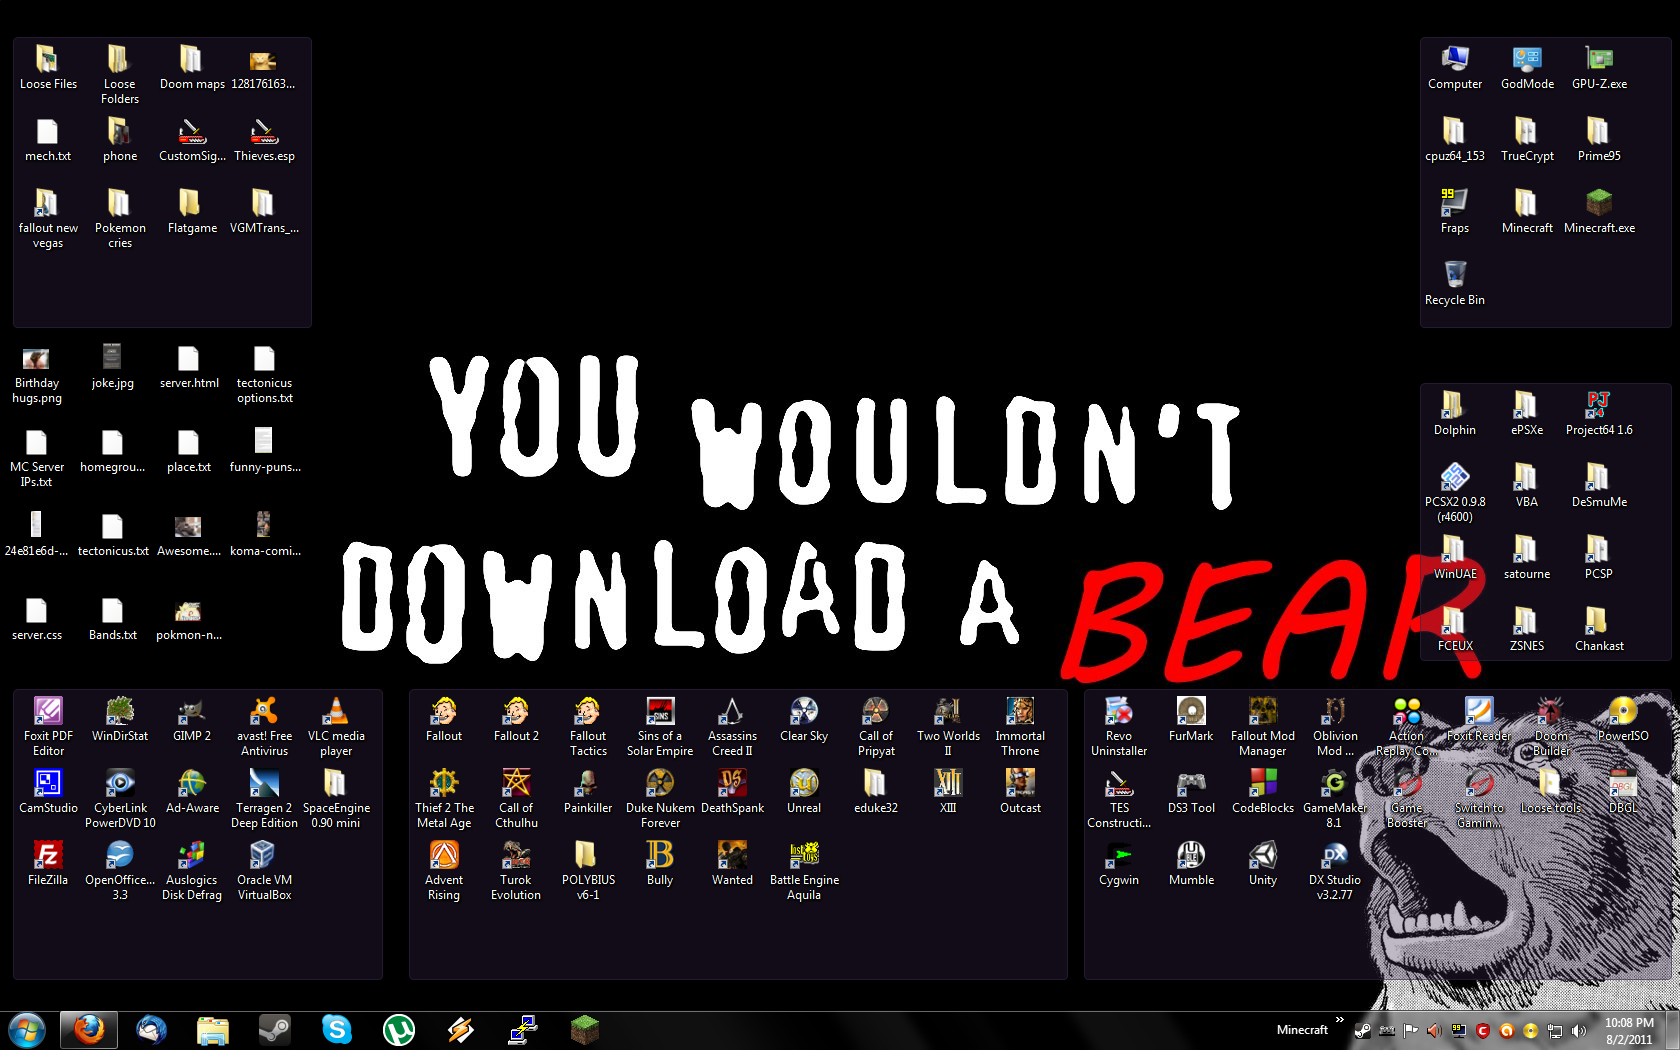Open the PCSX2 0.9.8 emulator icon
The height and width of the screenshot is (1050, 1680).
click(x=1455, y=478)
